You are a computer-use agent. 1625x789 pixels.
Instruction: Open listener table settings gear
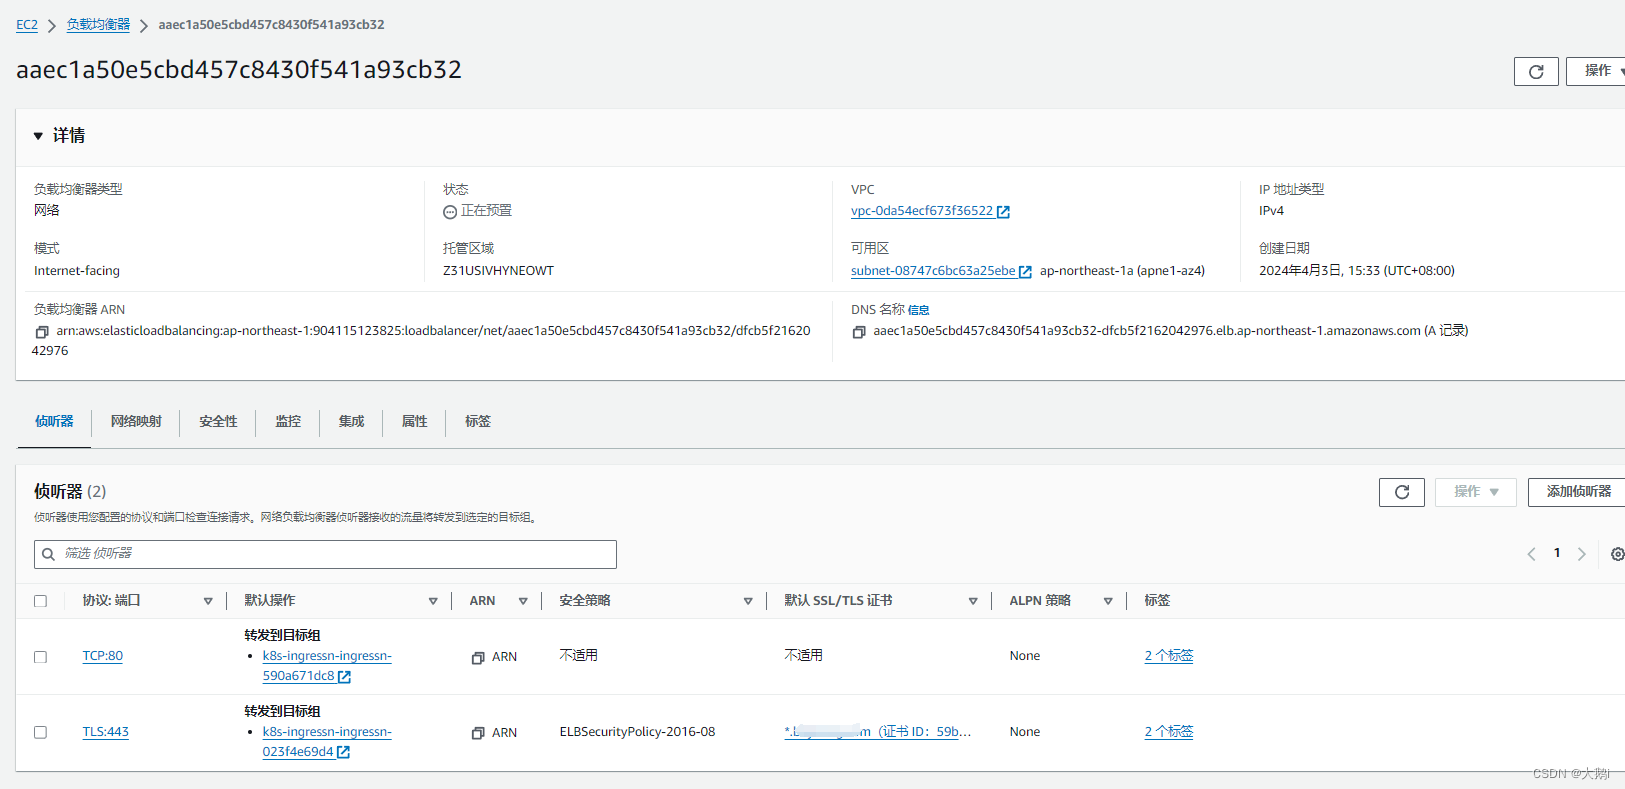(1617, 554)
